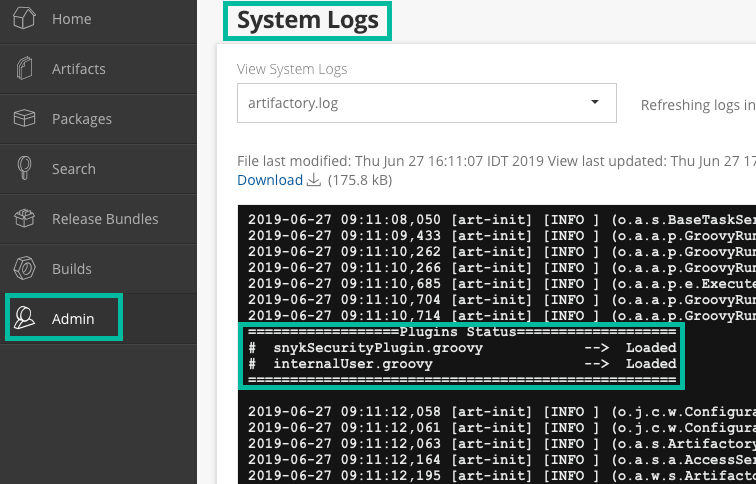This screenshot has height=484, width=756.
Task: Select the Packages menu label
Action: [81, 119]
